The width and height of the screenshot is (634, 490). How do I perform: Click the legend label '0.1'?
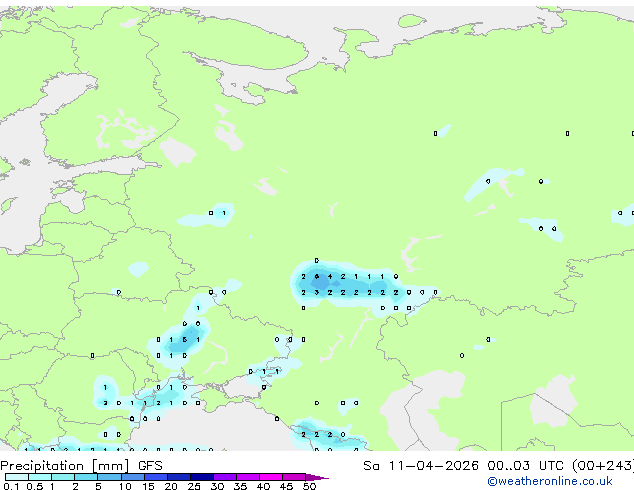[11, 486]
